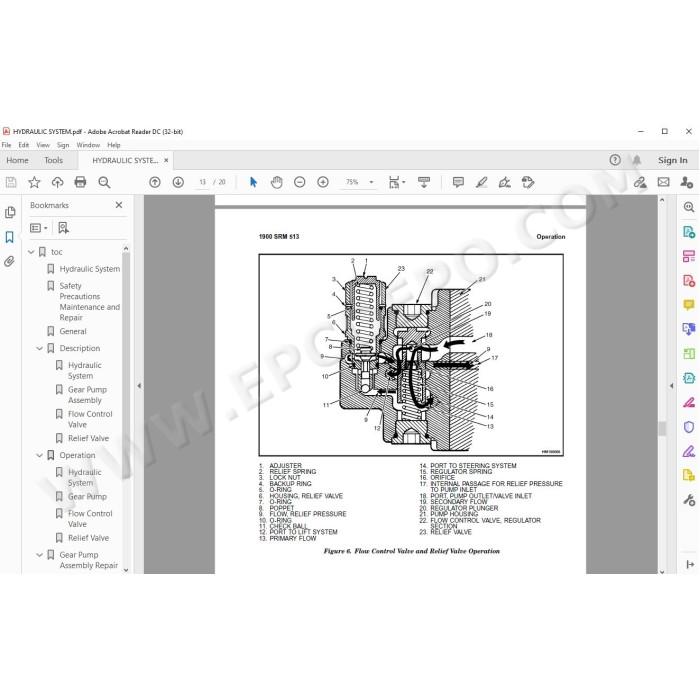The height and width of the screenshot is (700, 700).
Task: Collapse the toc bookmark
Action: 31,252
